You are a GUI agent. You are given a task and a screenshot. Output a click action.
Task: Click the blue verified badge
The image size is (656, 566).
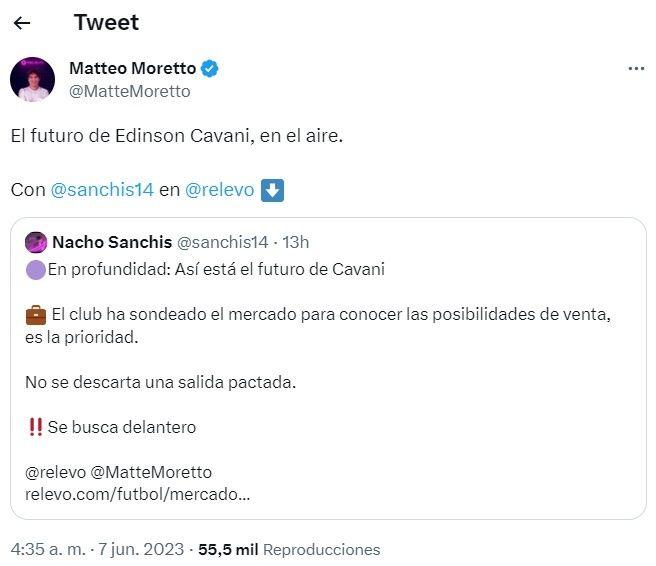tap(211, 68)
